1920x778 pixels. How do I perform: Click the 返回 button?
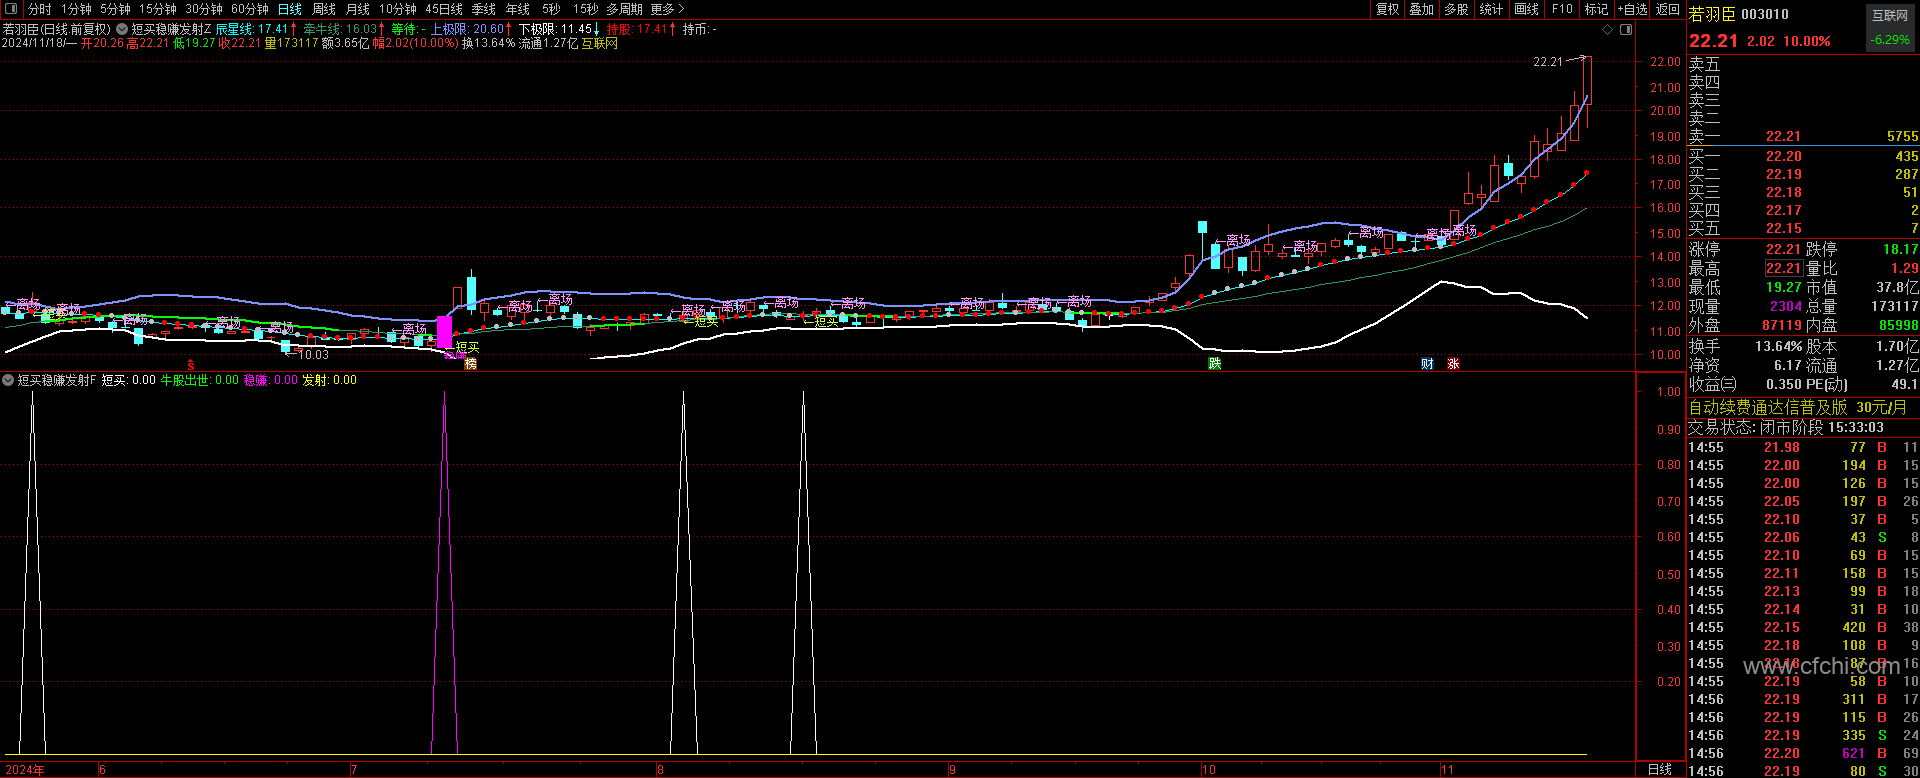(1668, 9)
